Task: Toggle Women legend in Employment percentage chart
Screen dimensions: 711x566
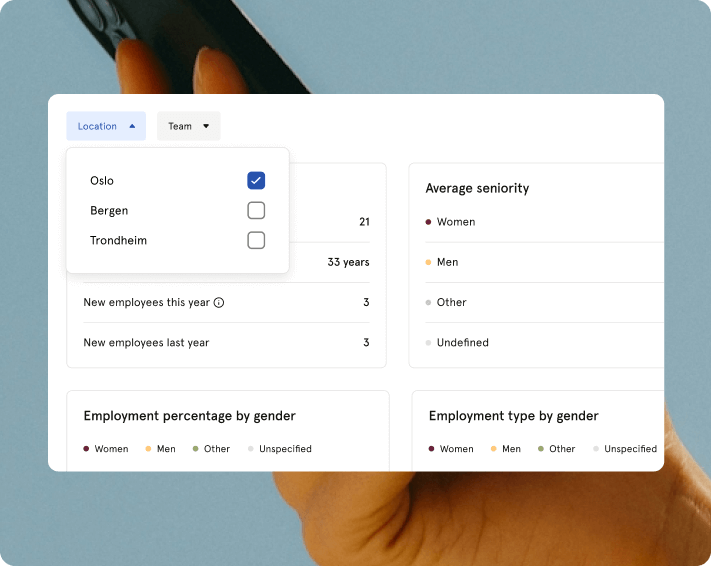Action: 106,449
